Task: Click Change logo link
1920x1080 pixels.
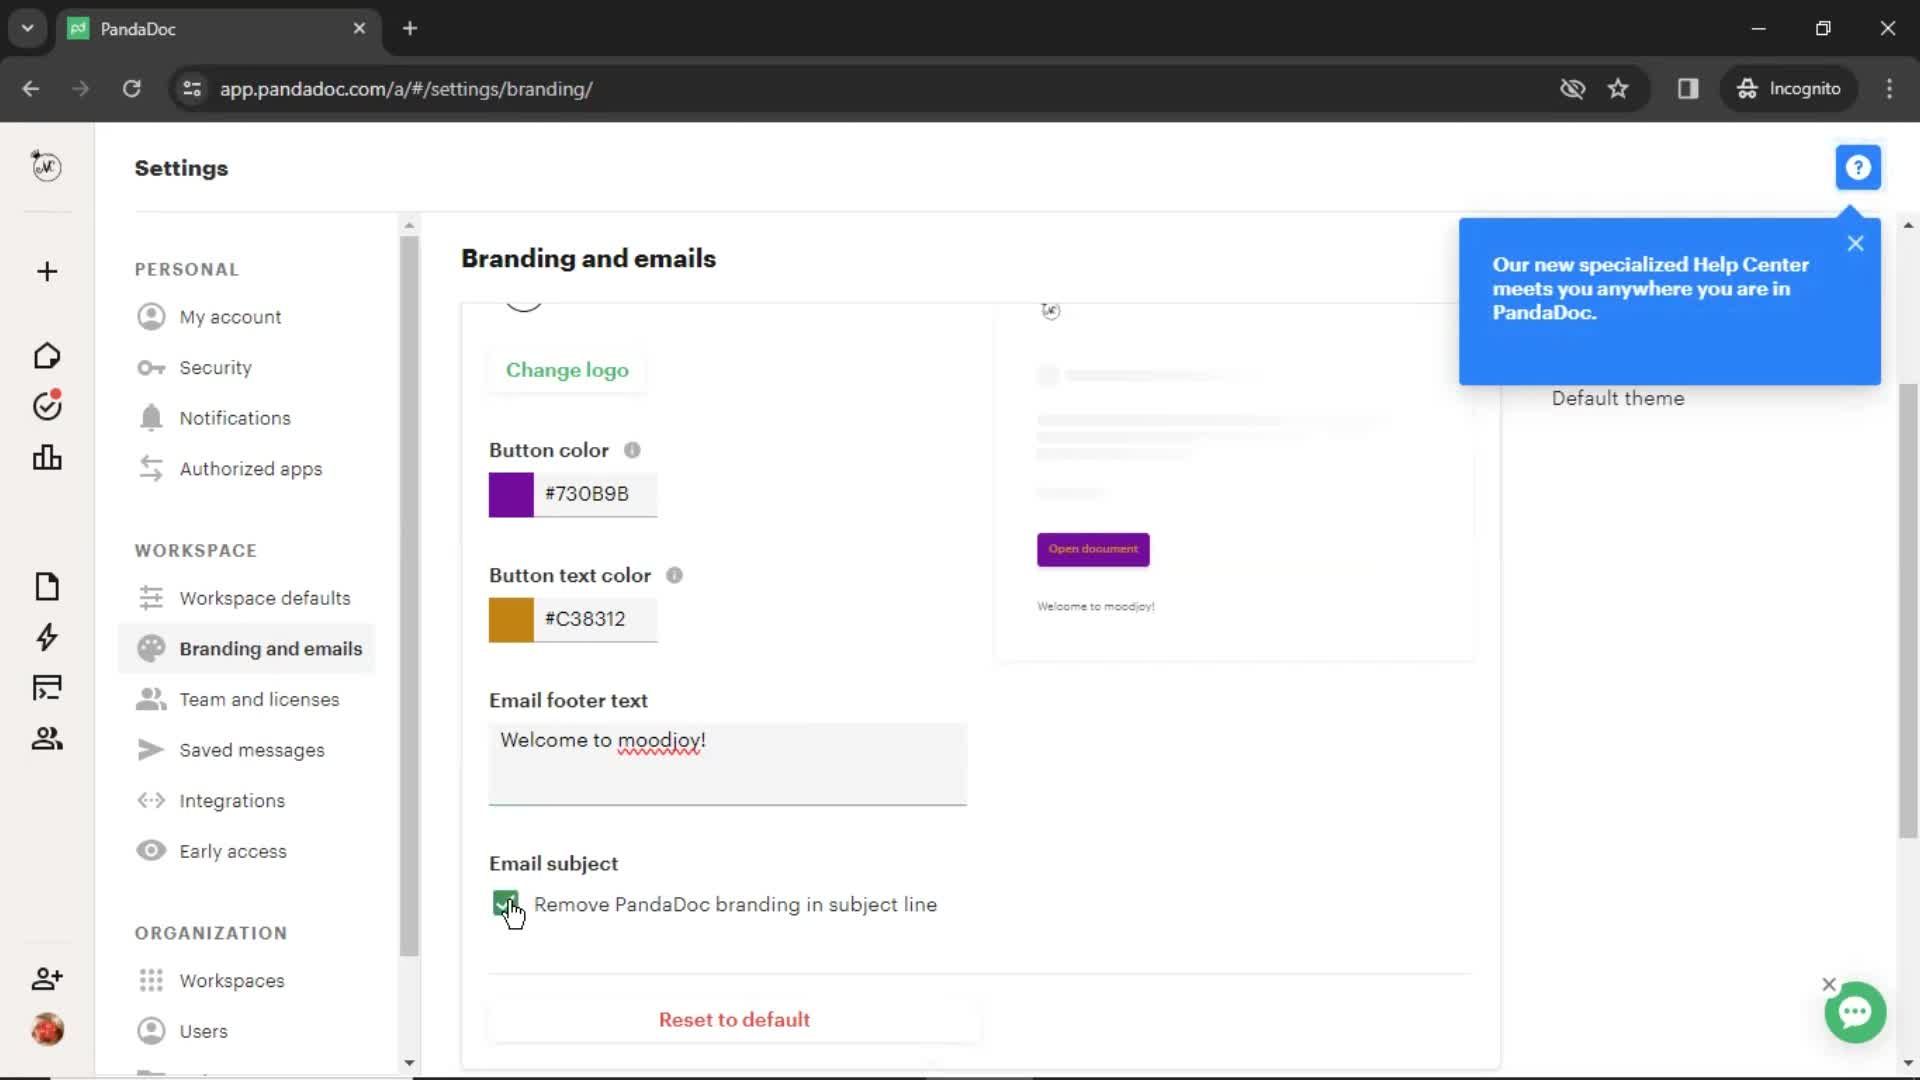Action: point(566,369)
